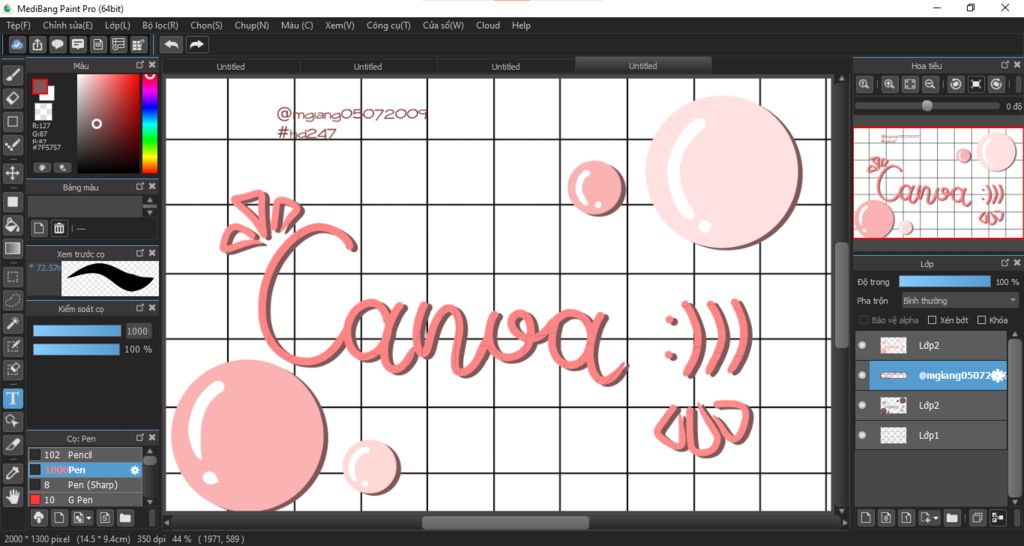1024x546 pixels.
Task: Open the Công cụ(T) menu
Action: click(x=389, y=25)
